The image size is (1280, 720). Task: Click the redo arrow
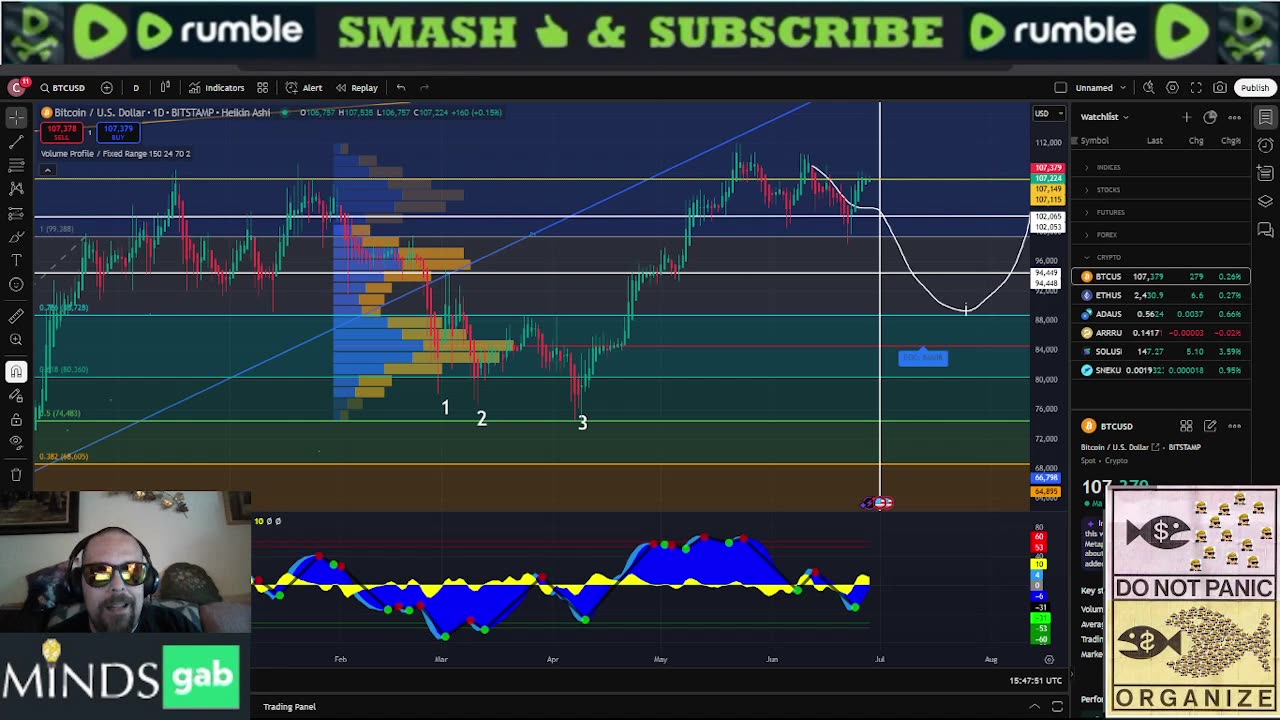click(425, 88)
